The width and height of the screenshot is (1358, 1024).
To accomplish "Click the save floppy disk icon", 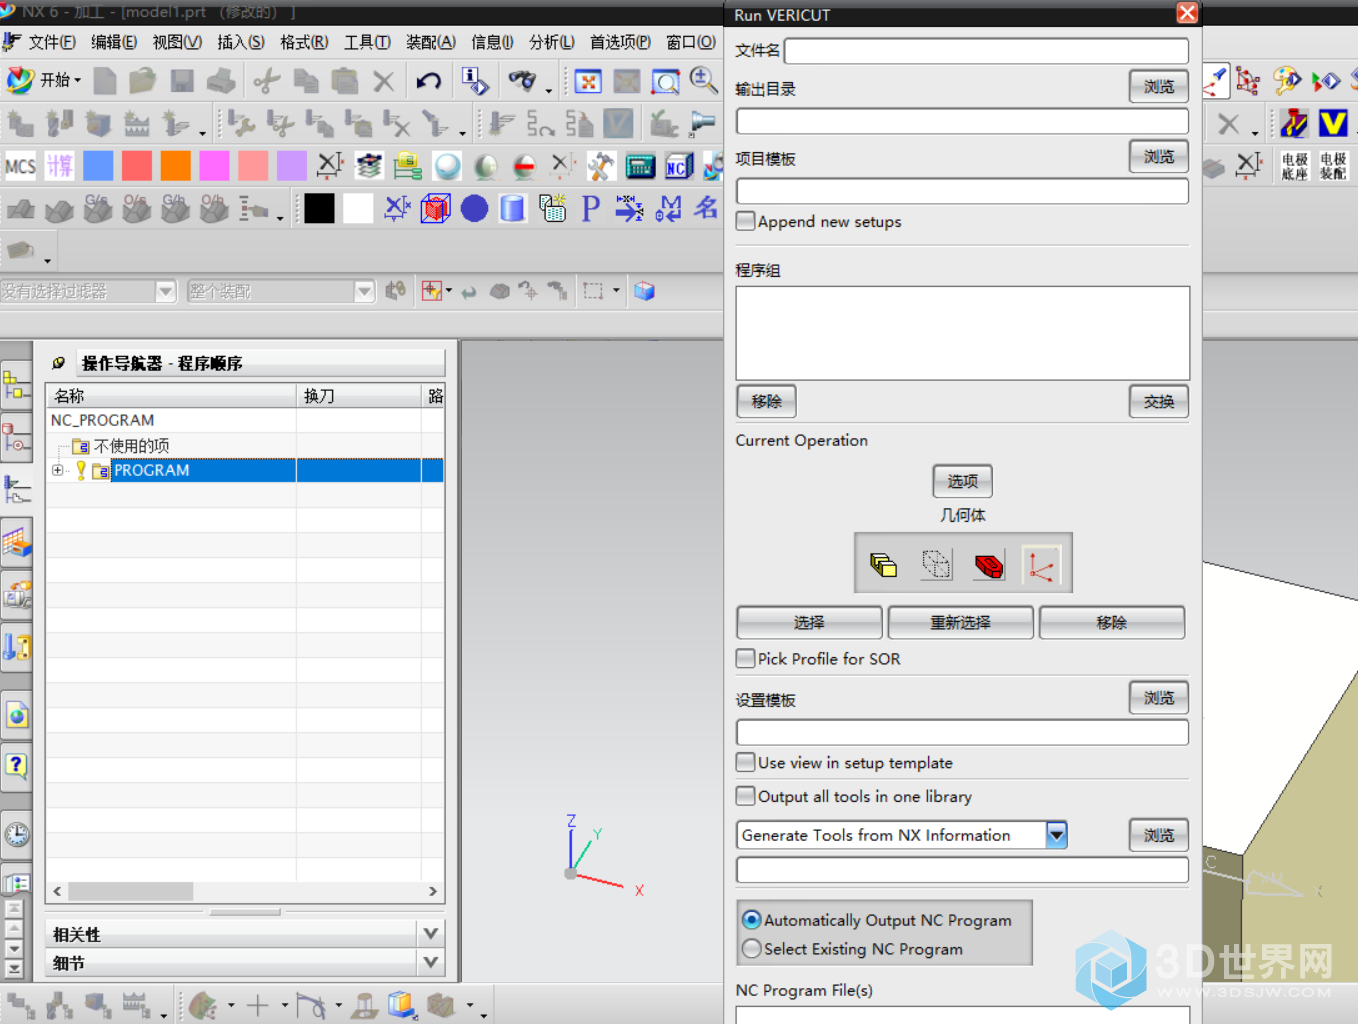I will 182,81.
